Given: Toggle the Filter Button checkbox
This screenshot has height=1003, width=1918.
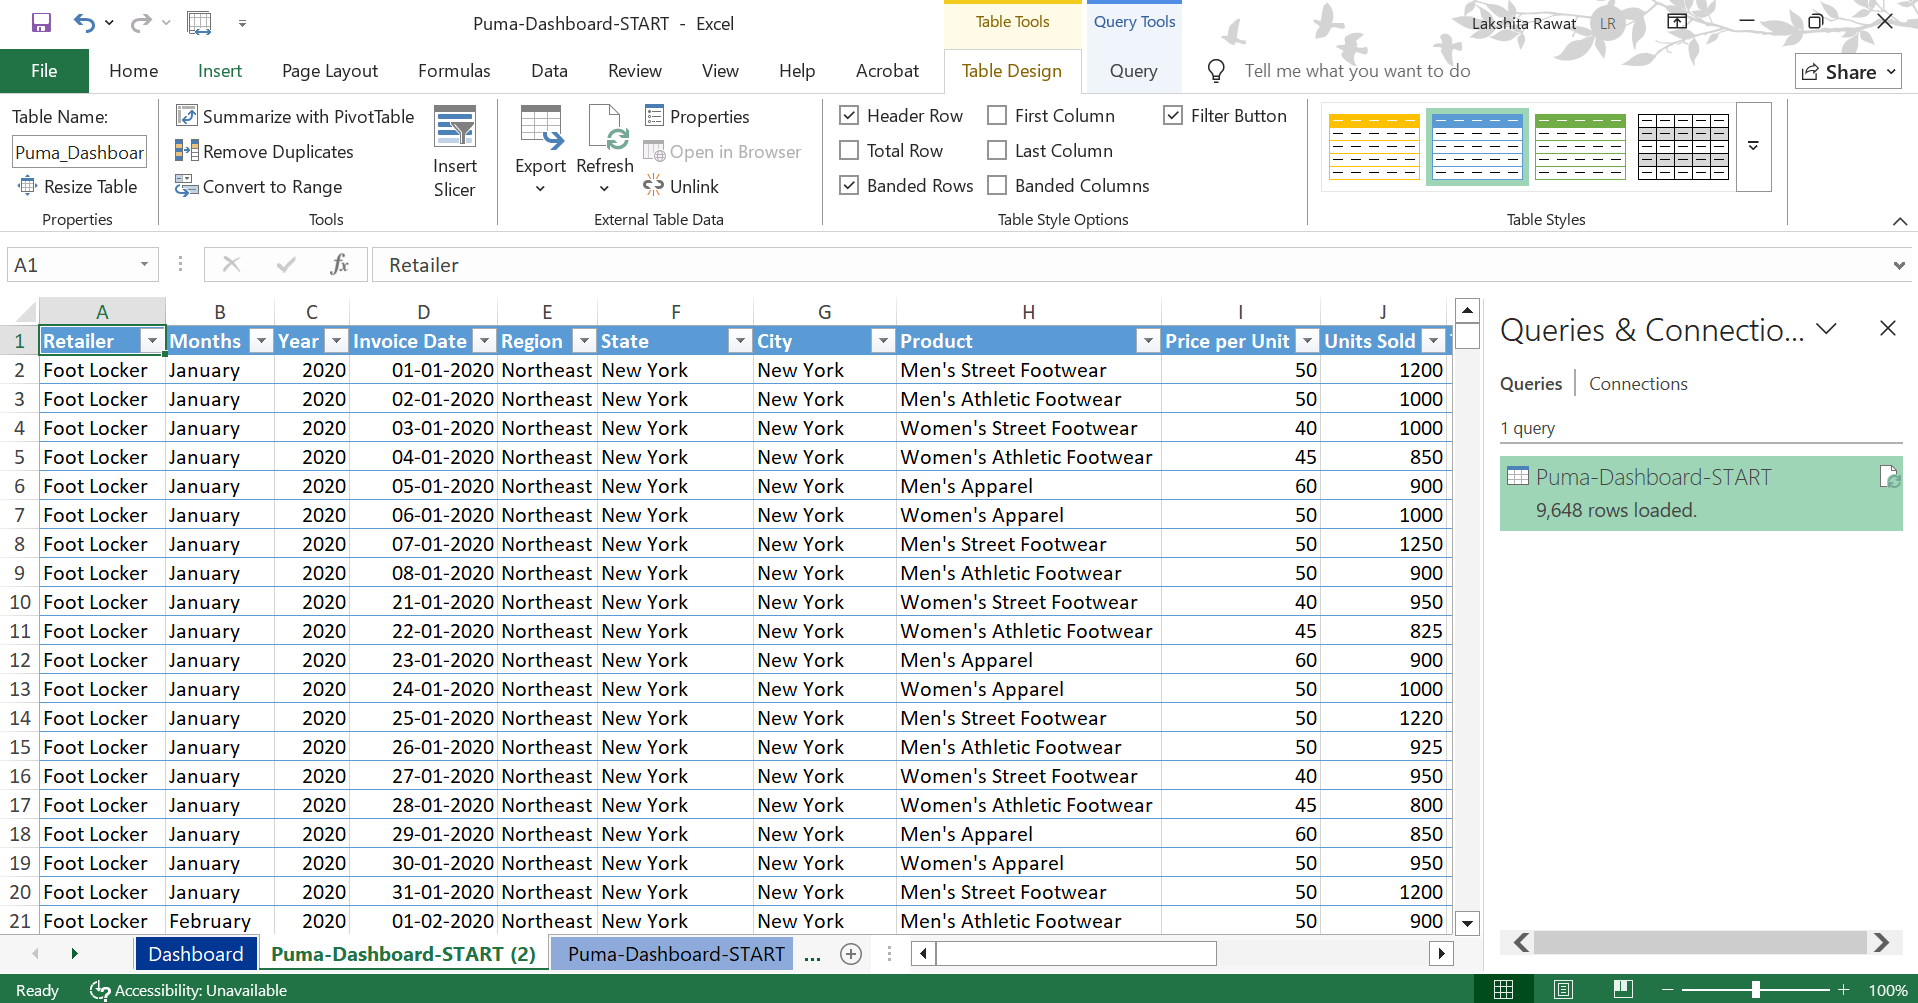Looking at the screenshot, I should pos(1173,116).
